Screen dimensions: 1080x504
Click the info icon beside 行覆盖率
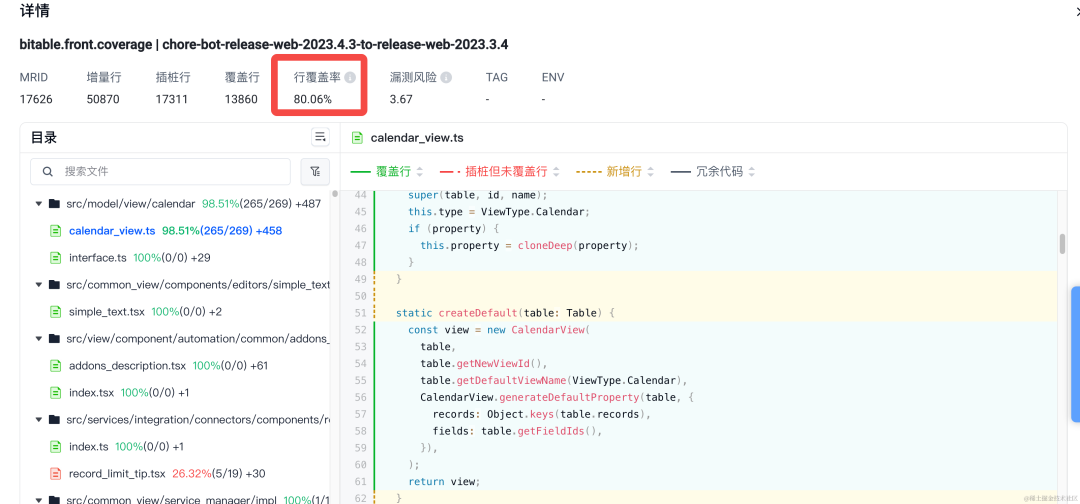click(350, 77)
